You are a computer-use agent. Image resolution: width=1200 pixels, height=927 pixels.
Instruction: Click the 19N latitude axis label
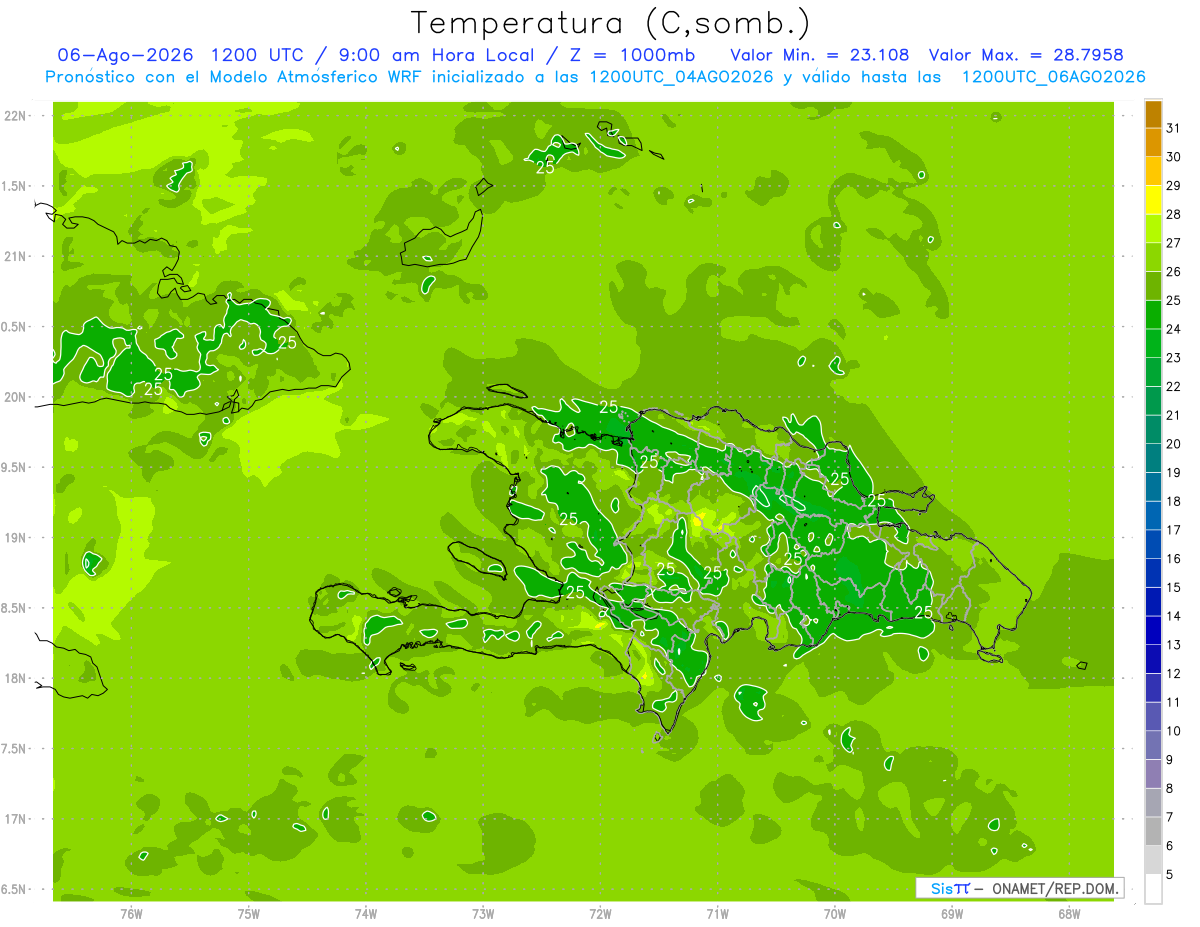pos(15,538)
